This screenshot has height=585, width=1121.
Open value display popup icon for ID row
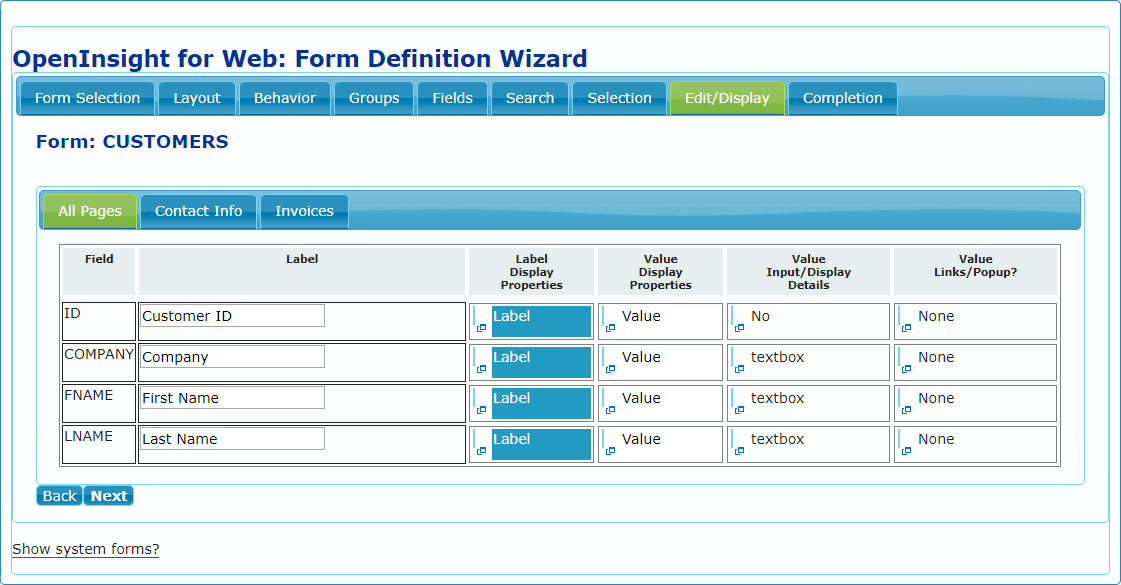coord(610,328)
